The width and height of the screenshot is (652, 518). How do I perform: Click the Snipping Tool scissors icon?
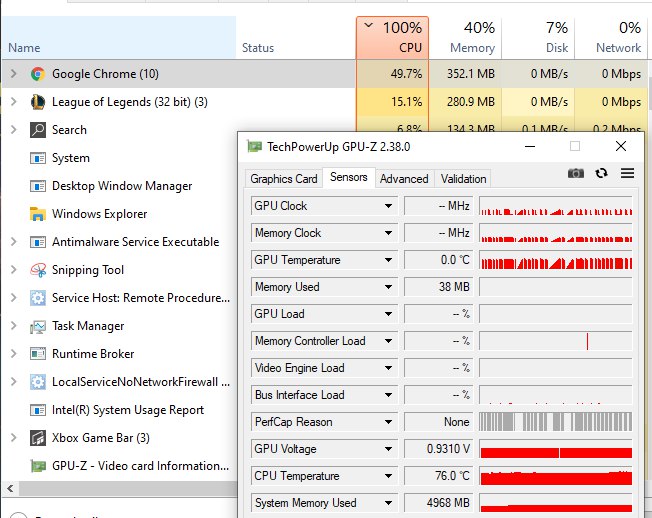pyautogui.click(x=38, y=270)
